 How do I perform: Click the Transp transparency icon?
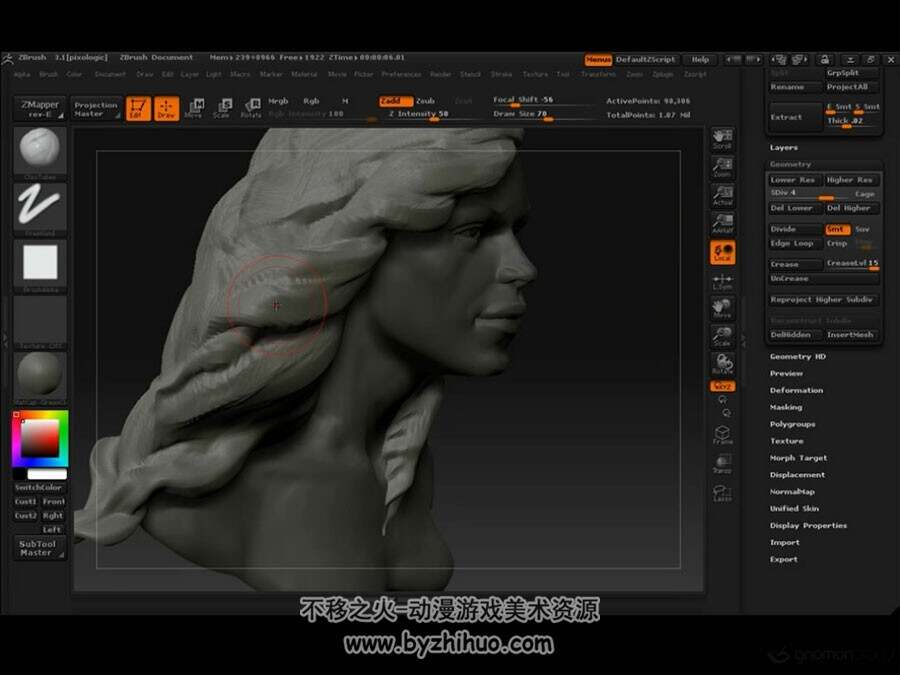[x=723, y=463]
